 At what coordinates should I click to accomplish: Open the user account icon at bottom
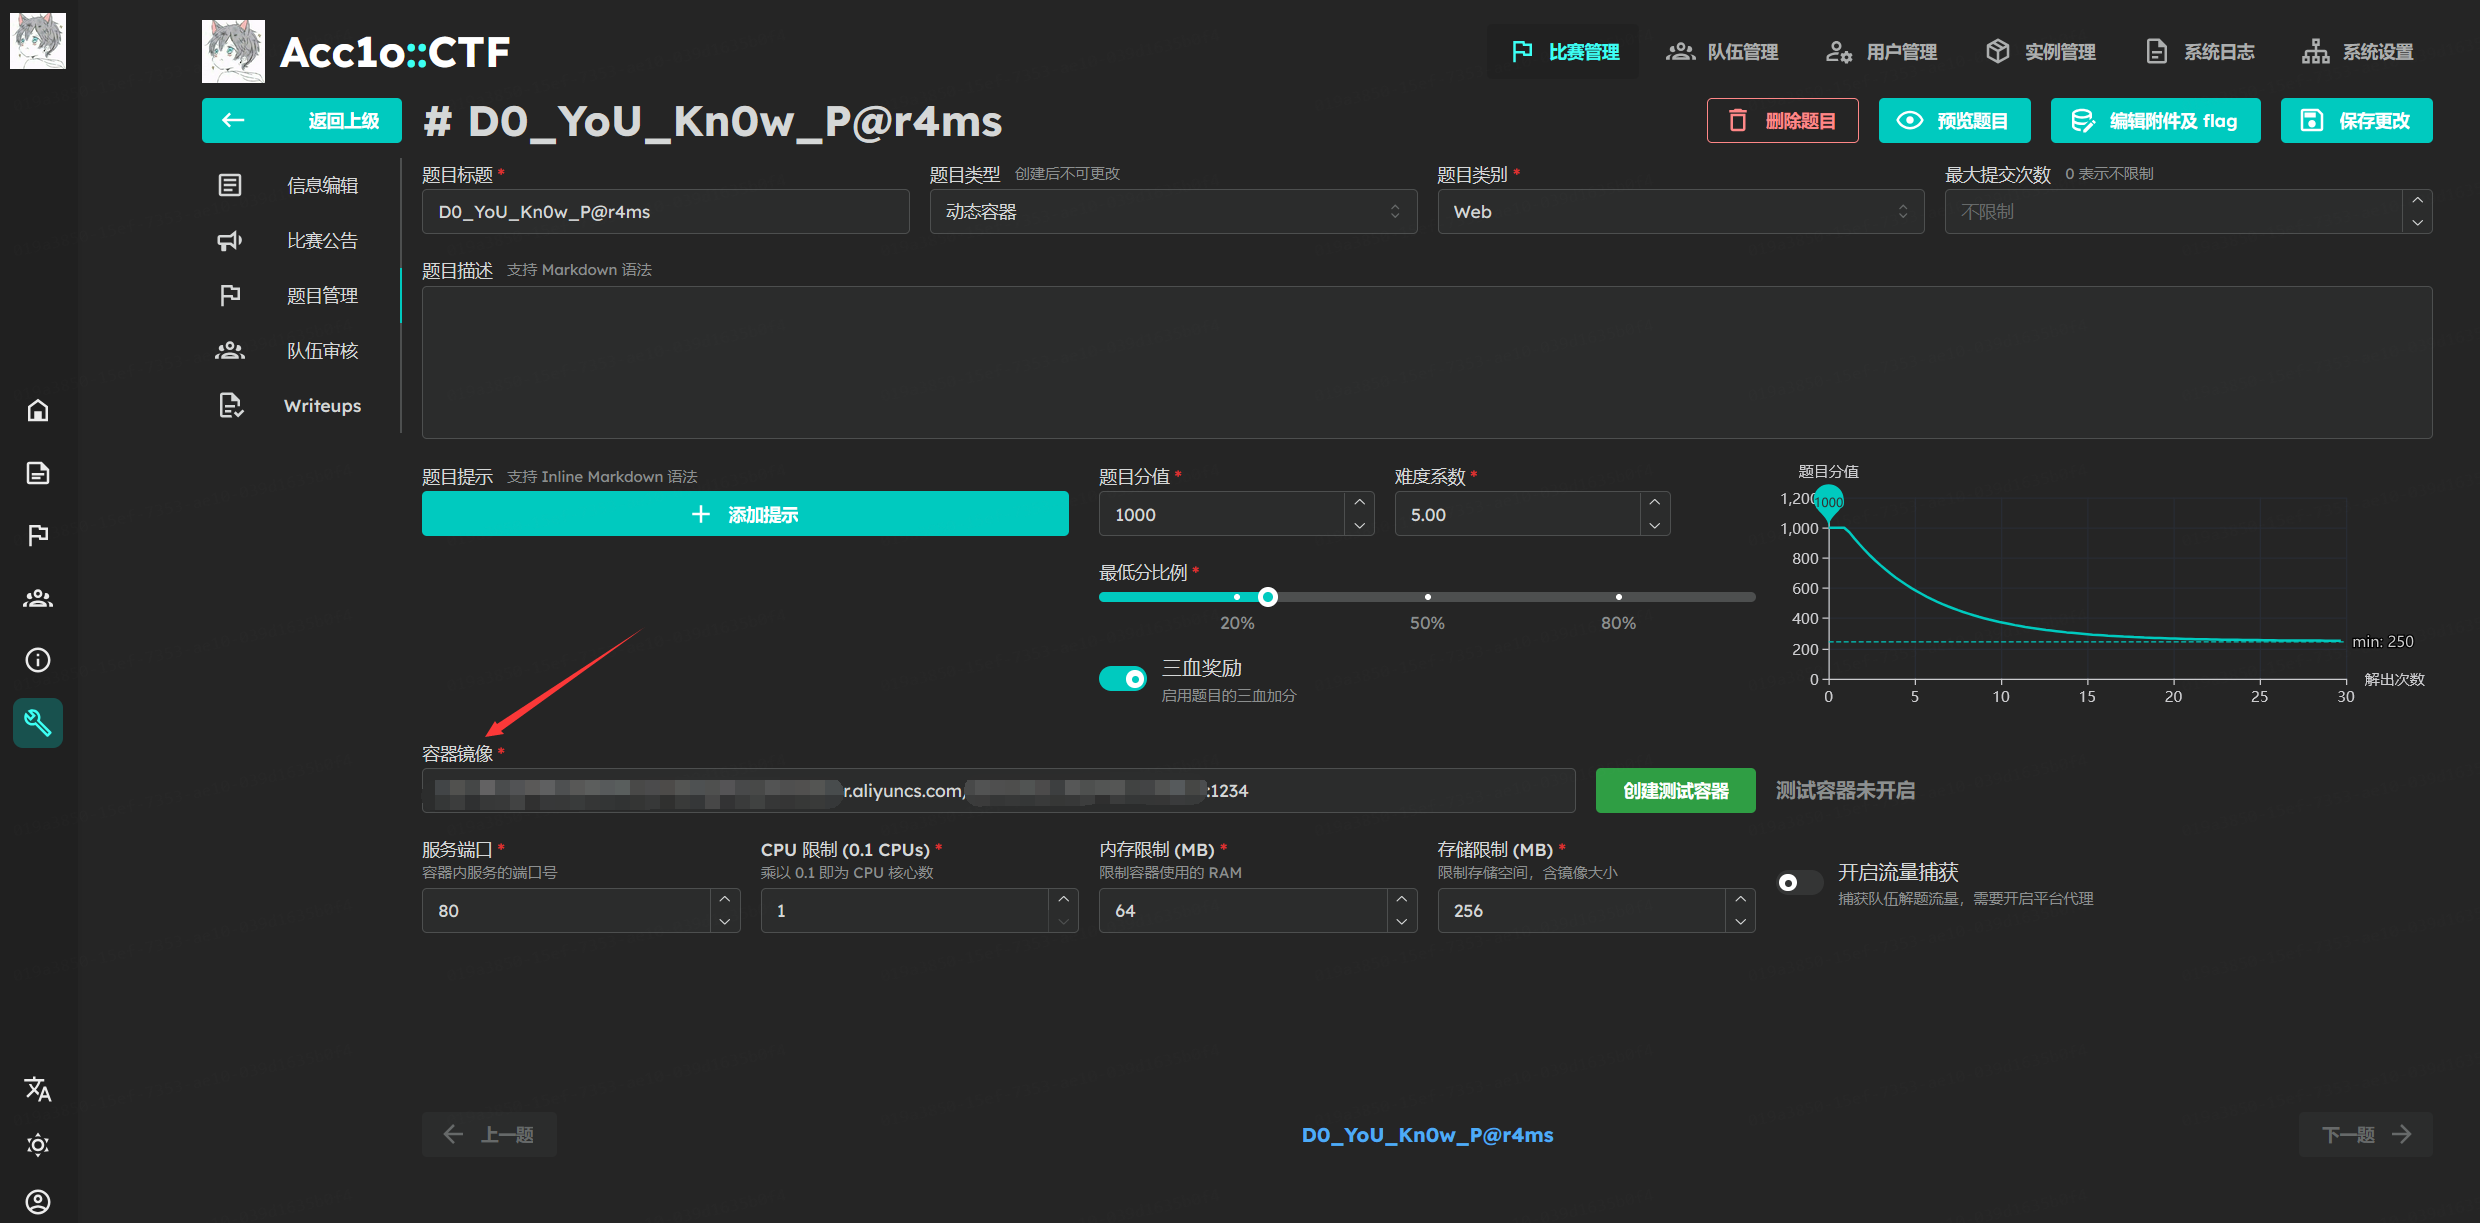tap(38, 1201)
